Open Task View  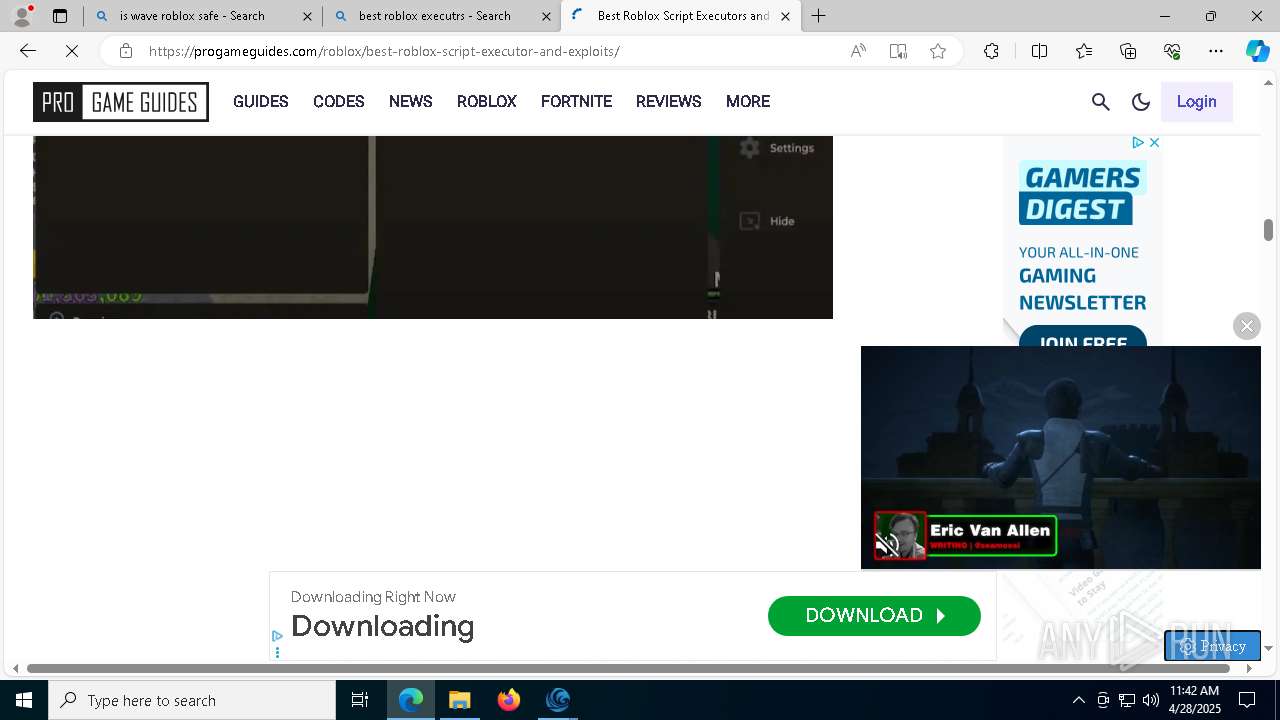click(360, 700)
